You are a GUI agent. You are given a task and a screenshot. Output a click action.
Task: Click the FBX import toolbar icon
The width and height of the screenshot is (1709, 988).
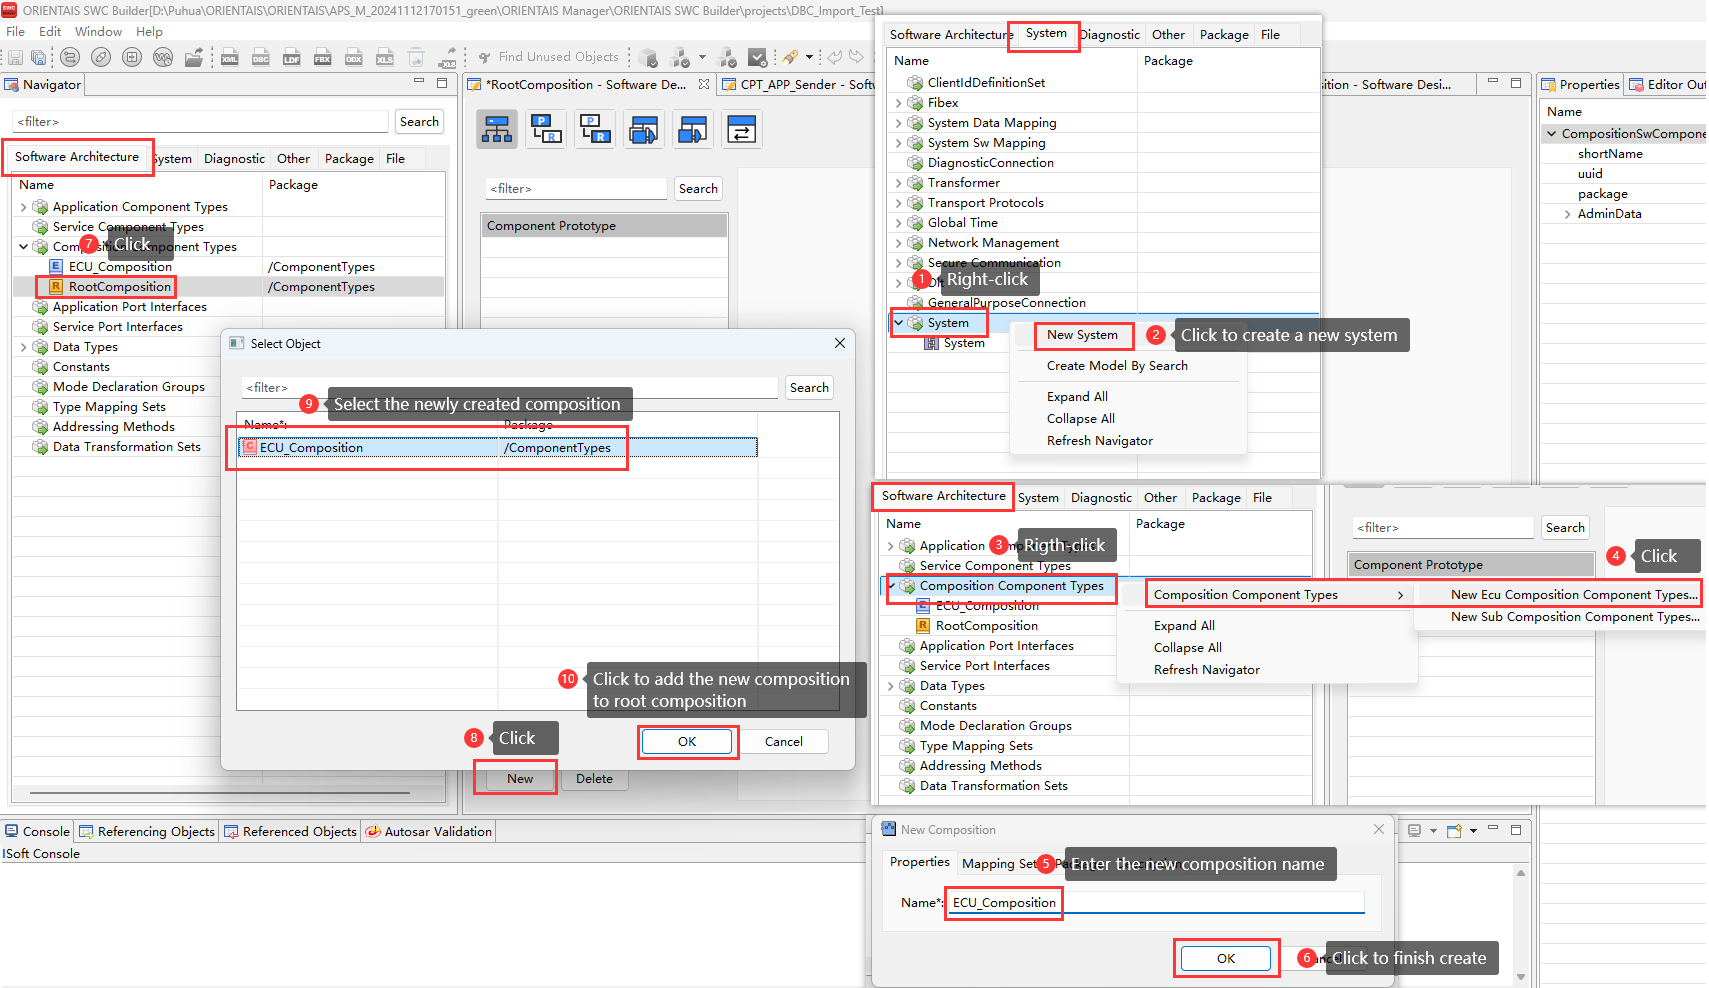322,58
